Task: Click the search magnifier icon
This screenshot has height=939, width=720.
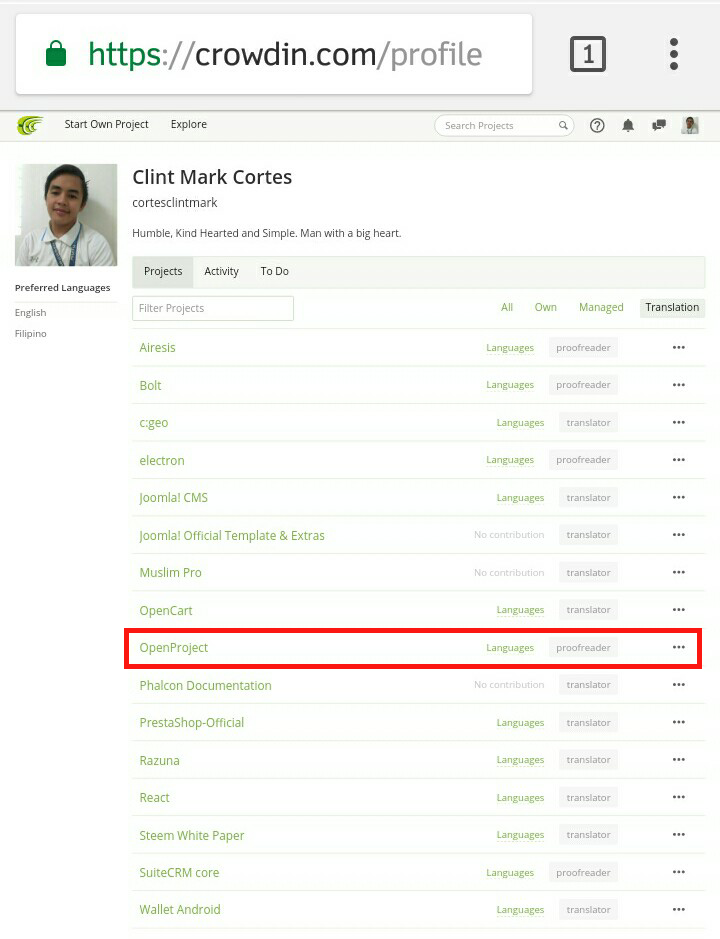Action: (x=563, y=125)
